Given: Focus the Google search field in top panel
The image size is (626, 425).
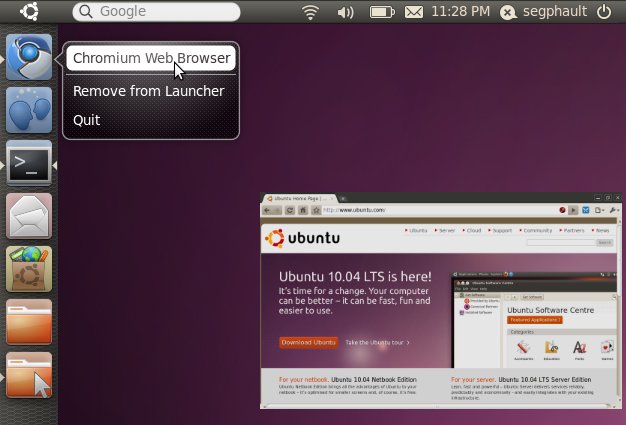Looking at the screenshot, I should point(156,12).
